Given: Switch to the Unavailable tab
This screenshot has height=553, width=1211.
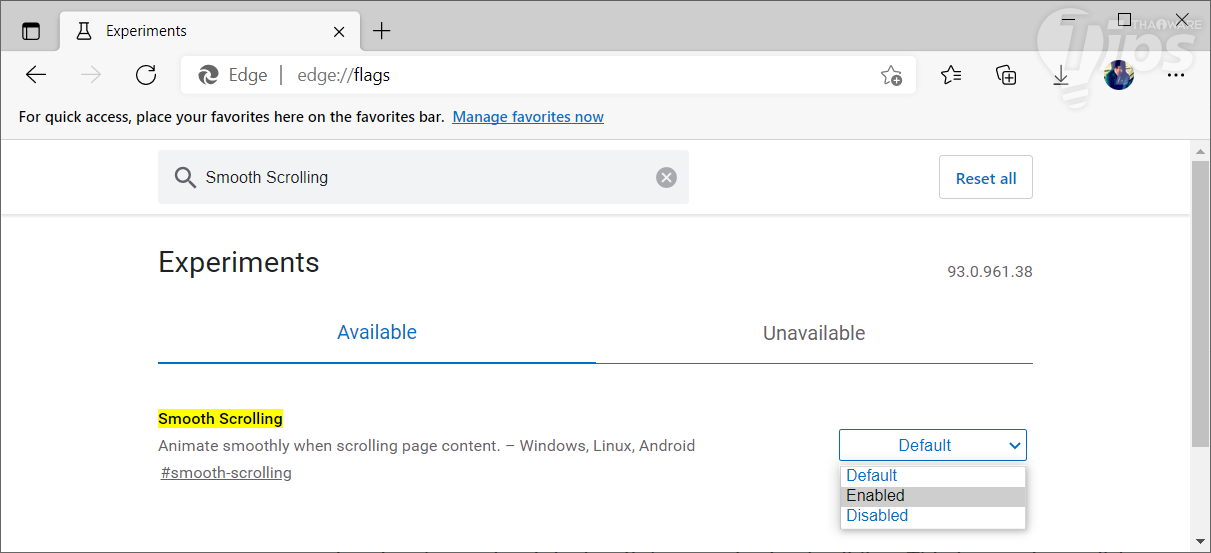Looking at the screenshot, I should [x=814, y=333].
